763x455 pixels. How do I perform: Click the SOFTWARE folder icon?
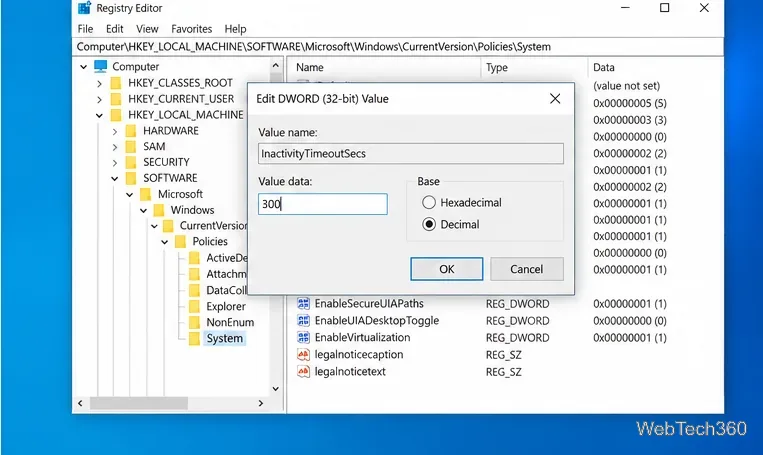131,178
